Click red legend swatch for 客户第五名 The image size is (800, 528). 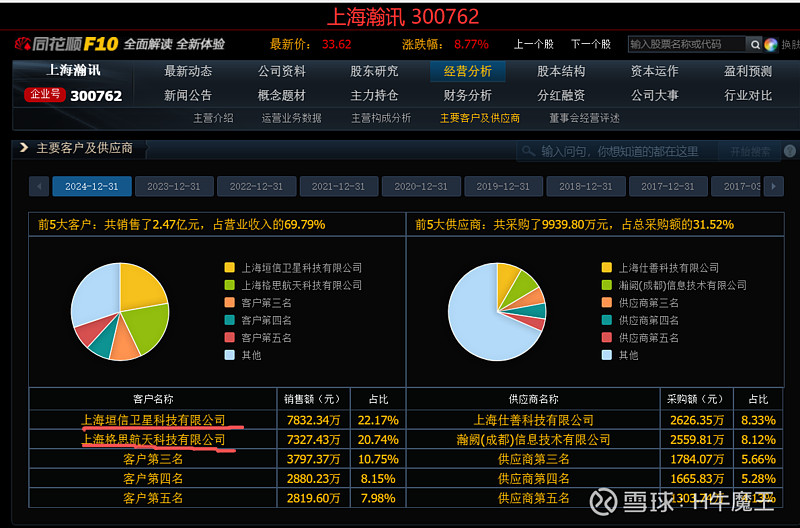pyautogui.click(x=230, y=337)
